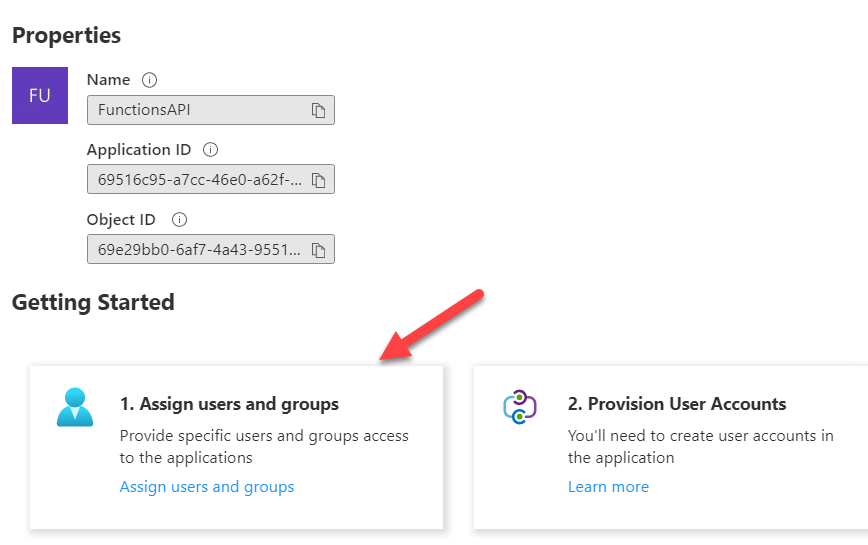This screenshot has width=868, height=545.
Task: Select the Object ID text field
Action: [210, 249]
